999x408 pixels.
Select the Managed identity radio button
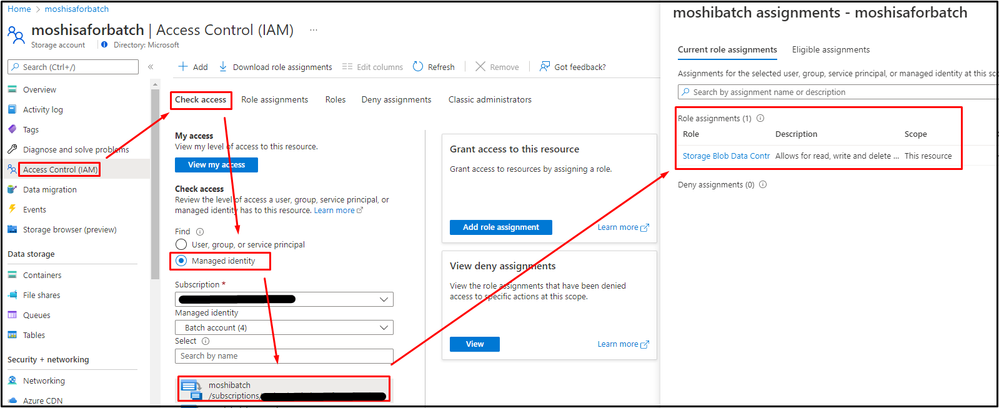tap(182, 261)
